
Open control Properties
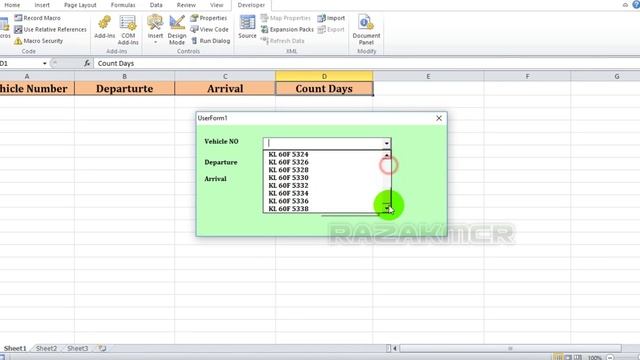tap(209, 18)
